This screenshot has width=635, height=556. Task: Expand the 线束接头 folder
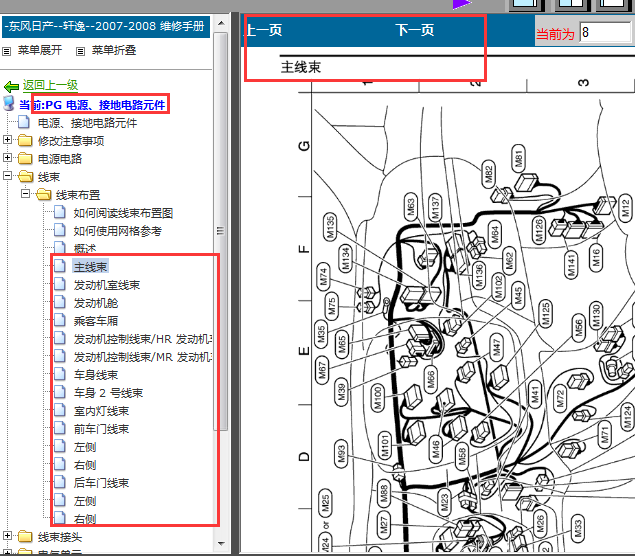tap(7, 536)
